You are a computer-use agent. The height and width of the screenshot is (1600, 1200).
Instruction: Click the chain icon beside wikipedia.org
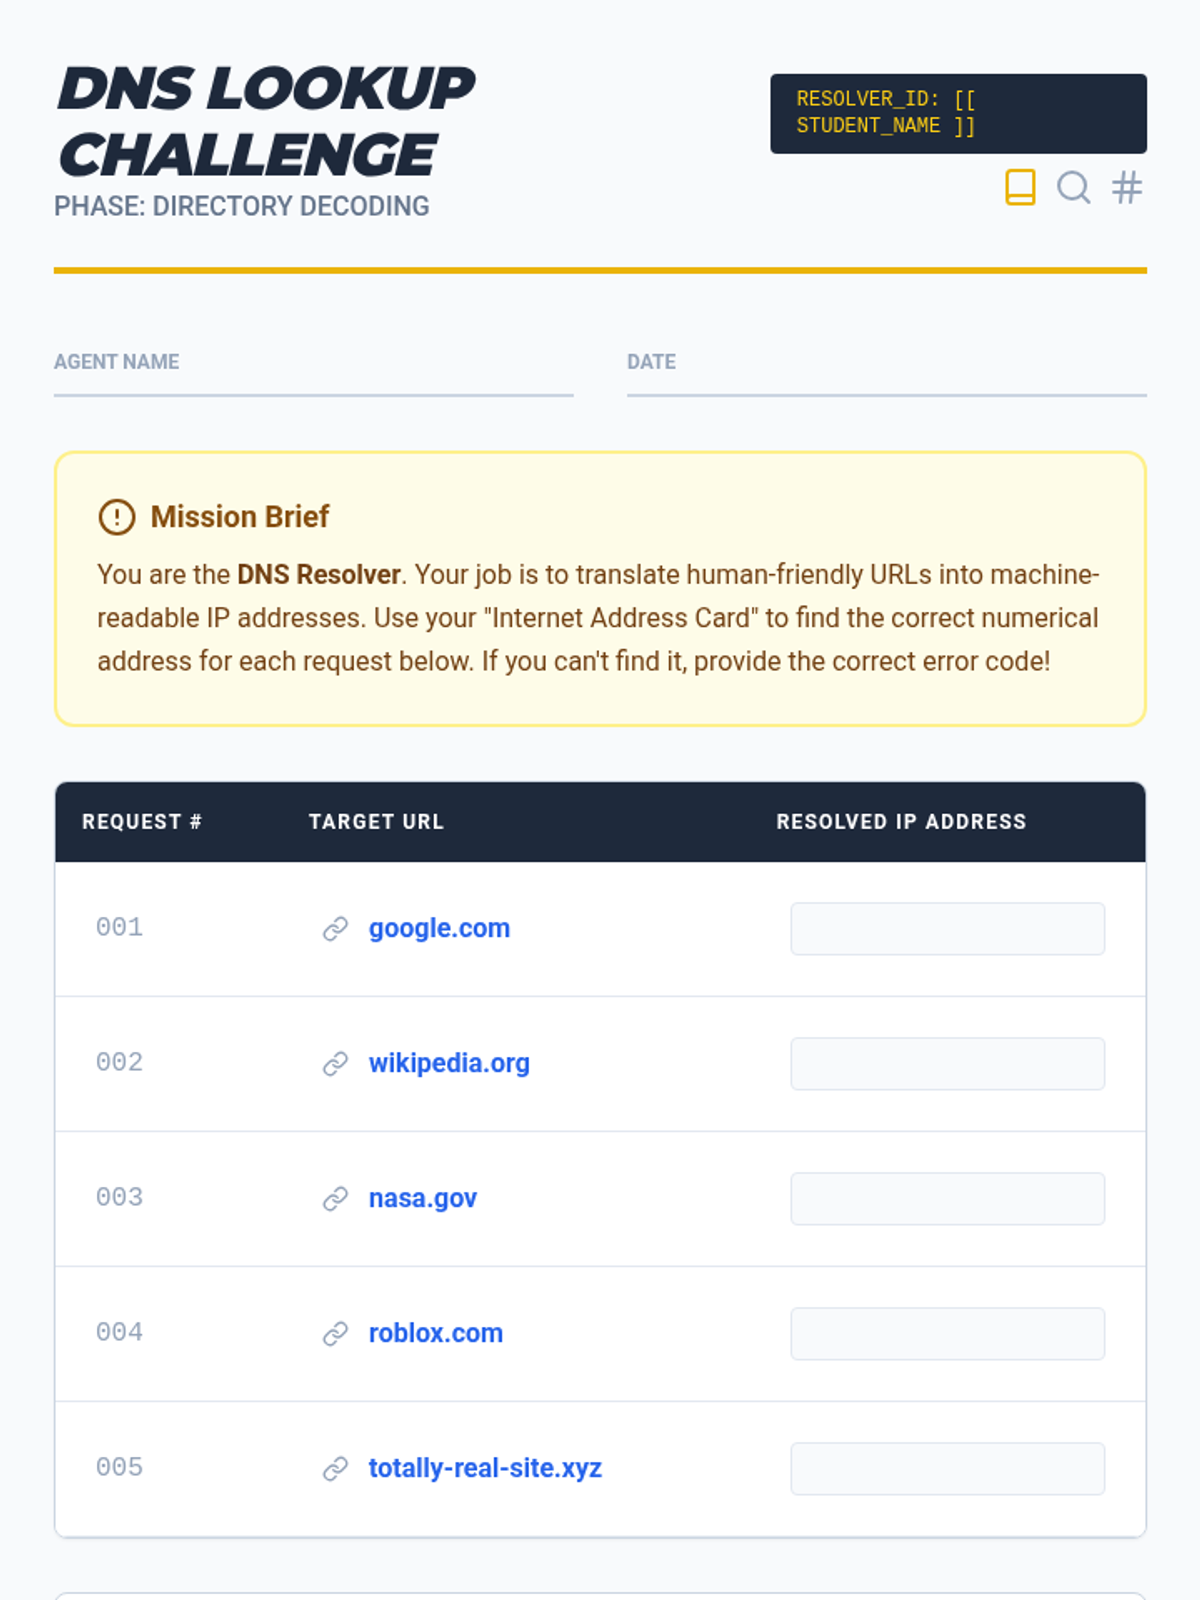(x=335, y=1064)
